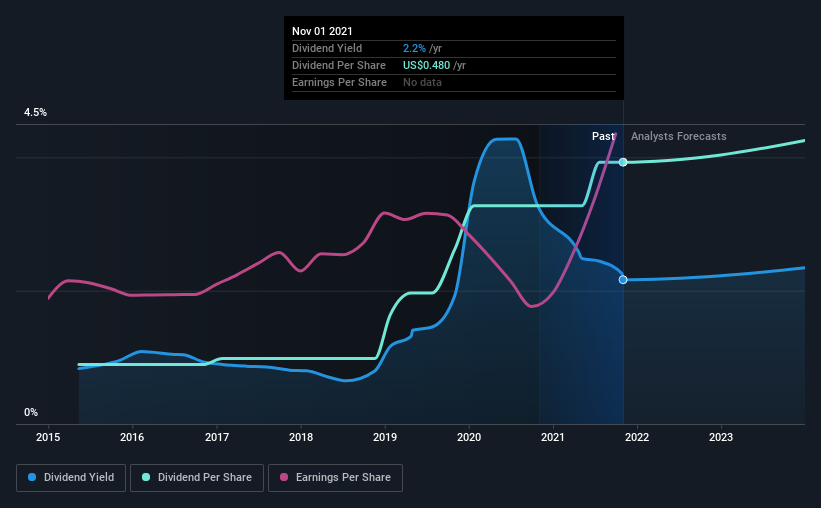The height and width of the screenshot is (508, 821).
Task: Select the Dividend Yield marker at Nov 2021
Action: coord(623,280)
